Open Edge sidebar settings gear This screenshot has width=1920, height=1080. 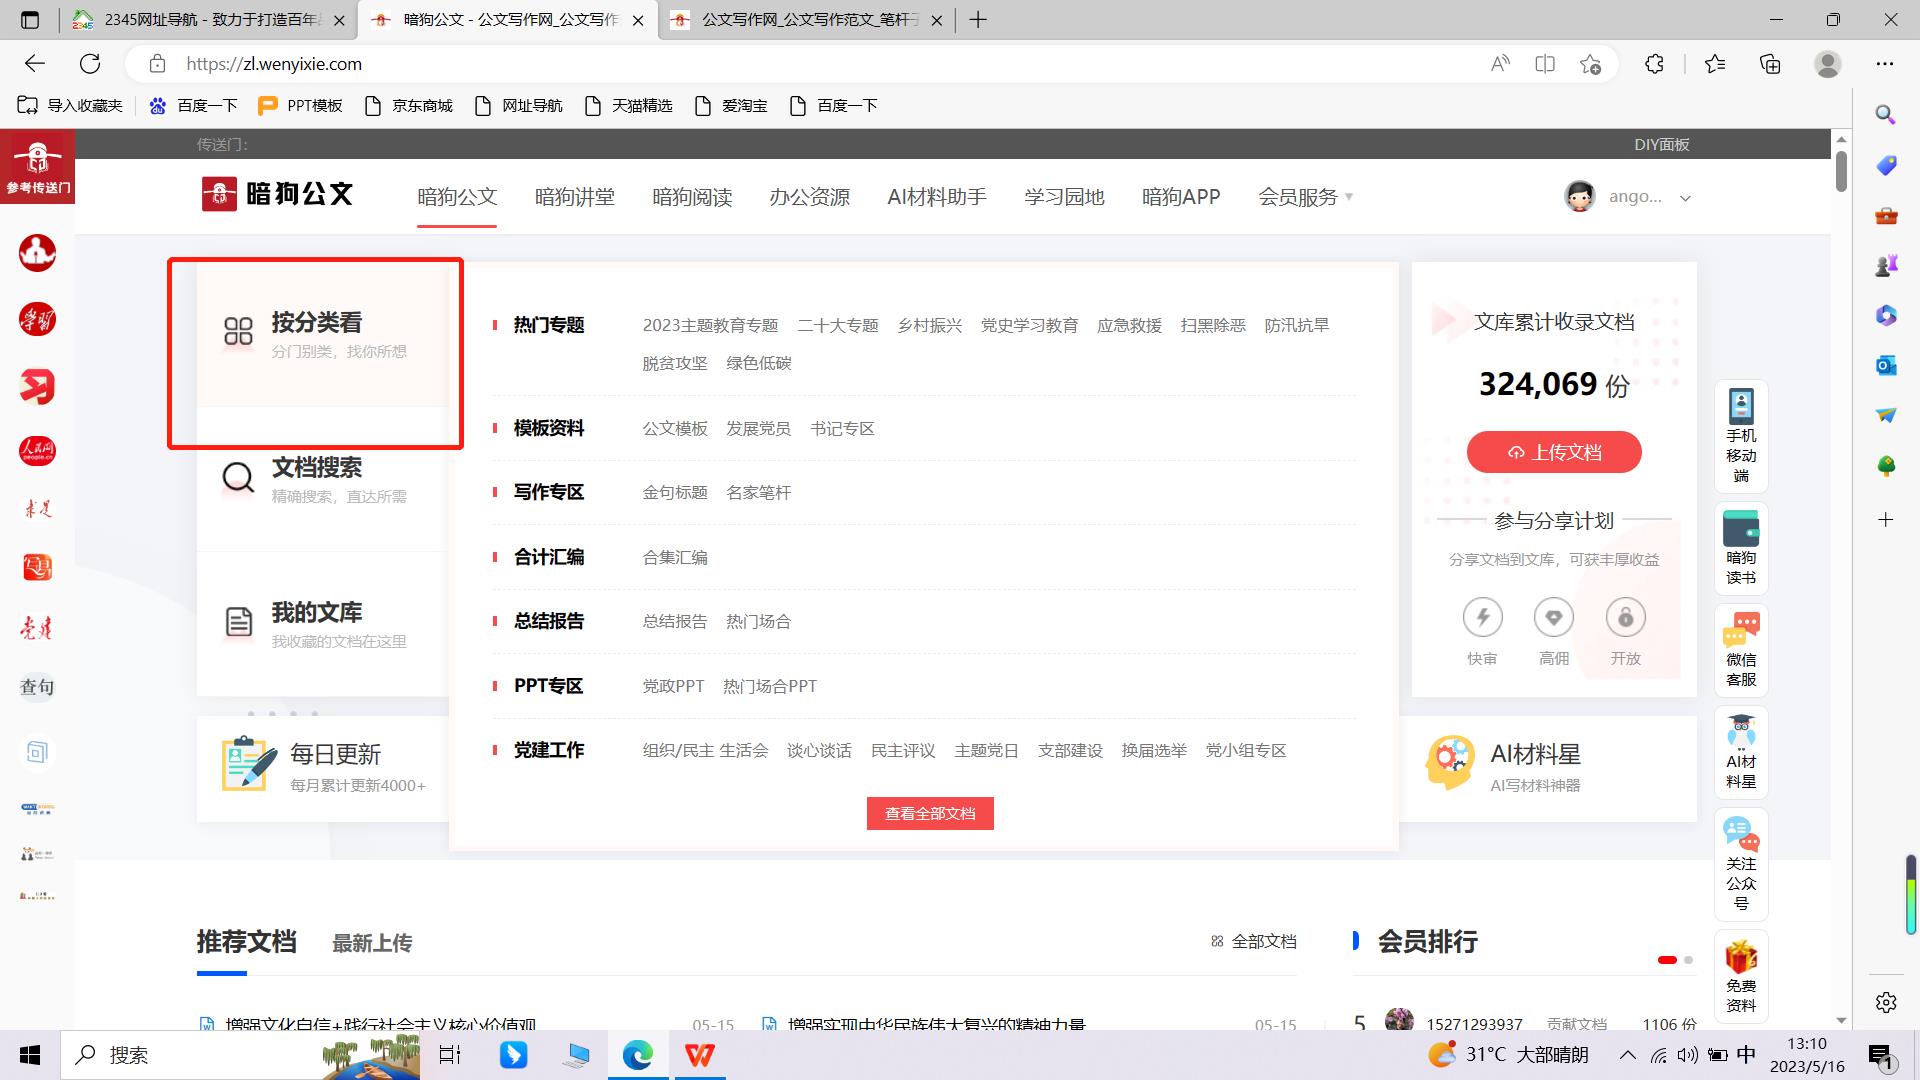tap(1886, 1002)
